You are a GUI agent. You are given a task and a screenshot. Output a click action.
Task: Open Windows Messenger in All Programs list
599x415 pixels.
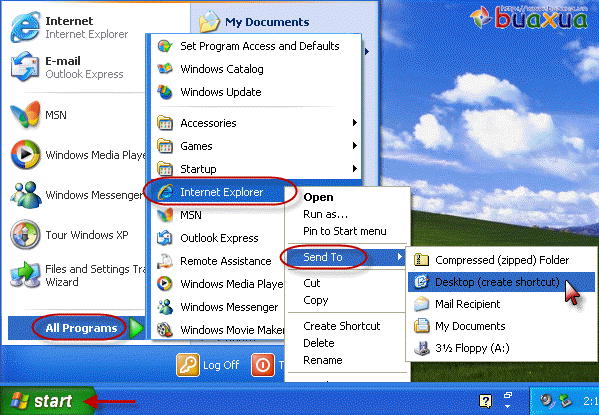[x=218, y=307]
